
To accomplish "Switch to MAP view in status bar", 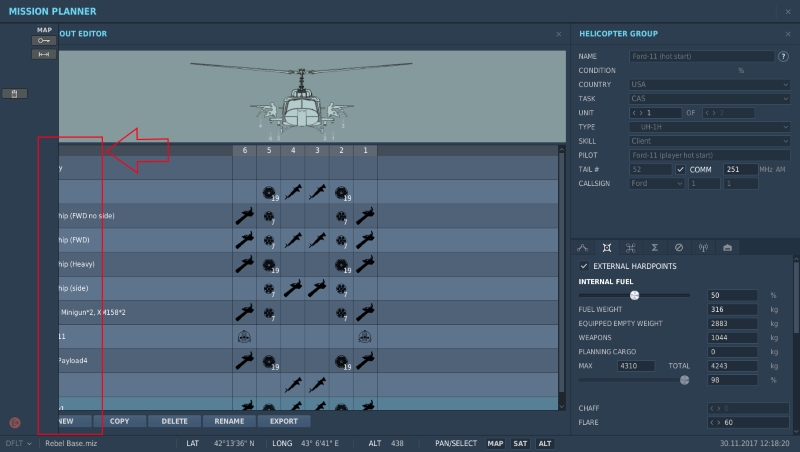I will [495, 443].
